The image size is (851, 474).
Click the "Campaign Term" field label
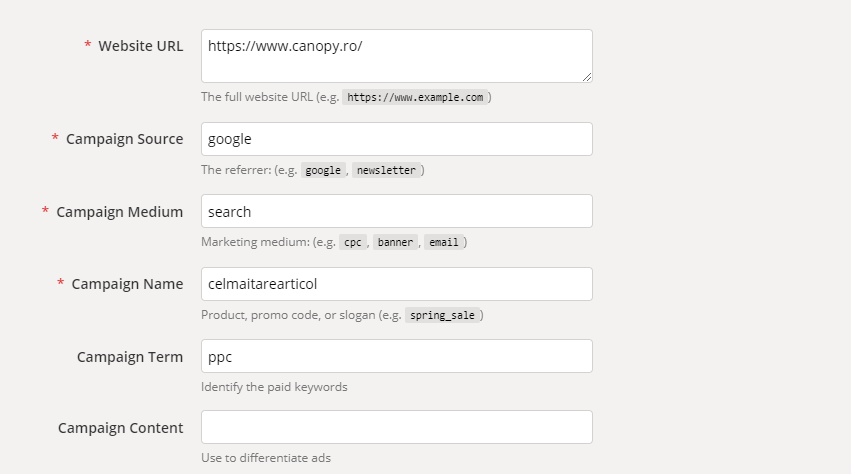[x=130, y=357]
